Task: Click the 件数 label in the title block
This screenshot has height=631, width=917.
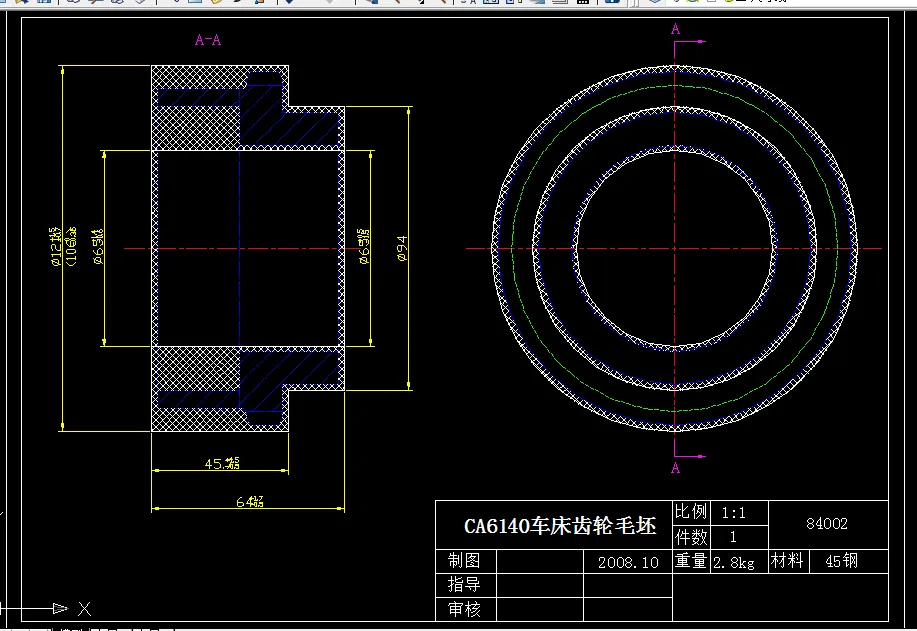Action: pos(691,536)
